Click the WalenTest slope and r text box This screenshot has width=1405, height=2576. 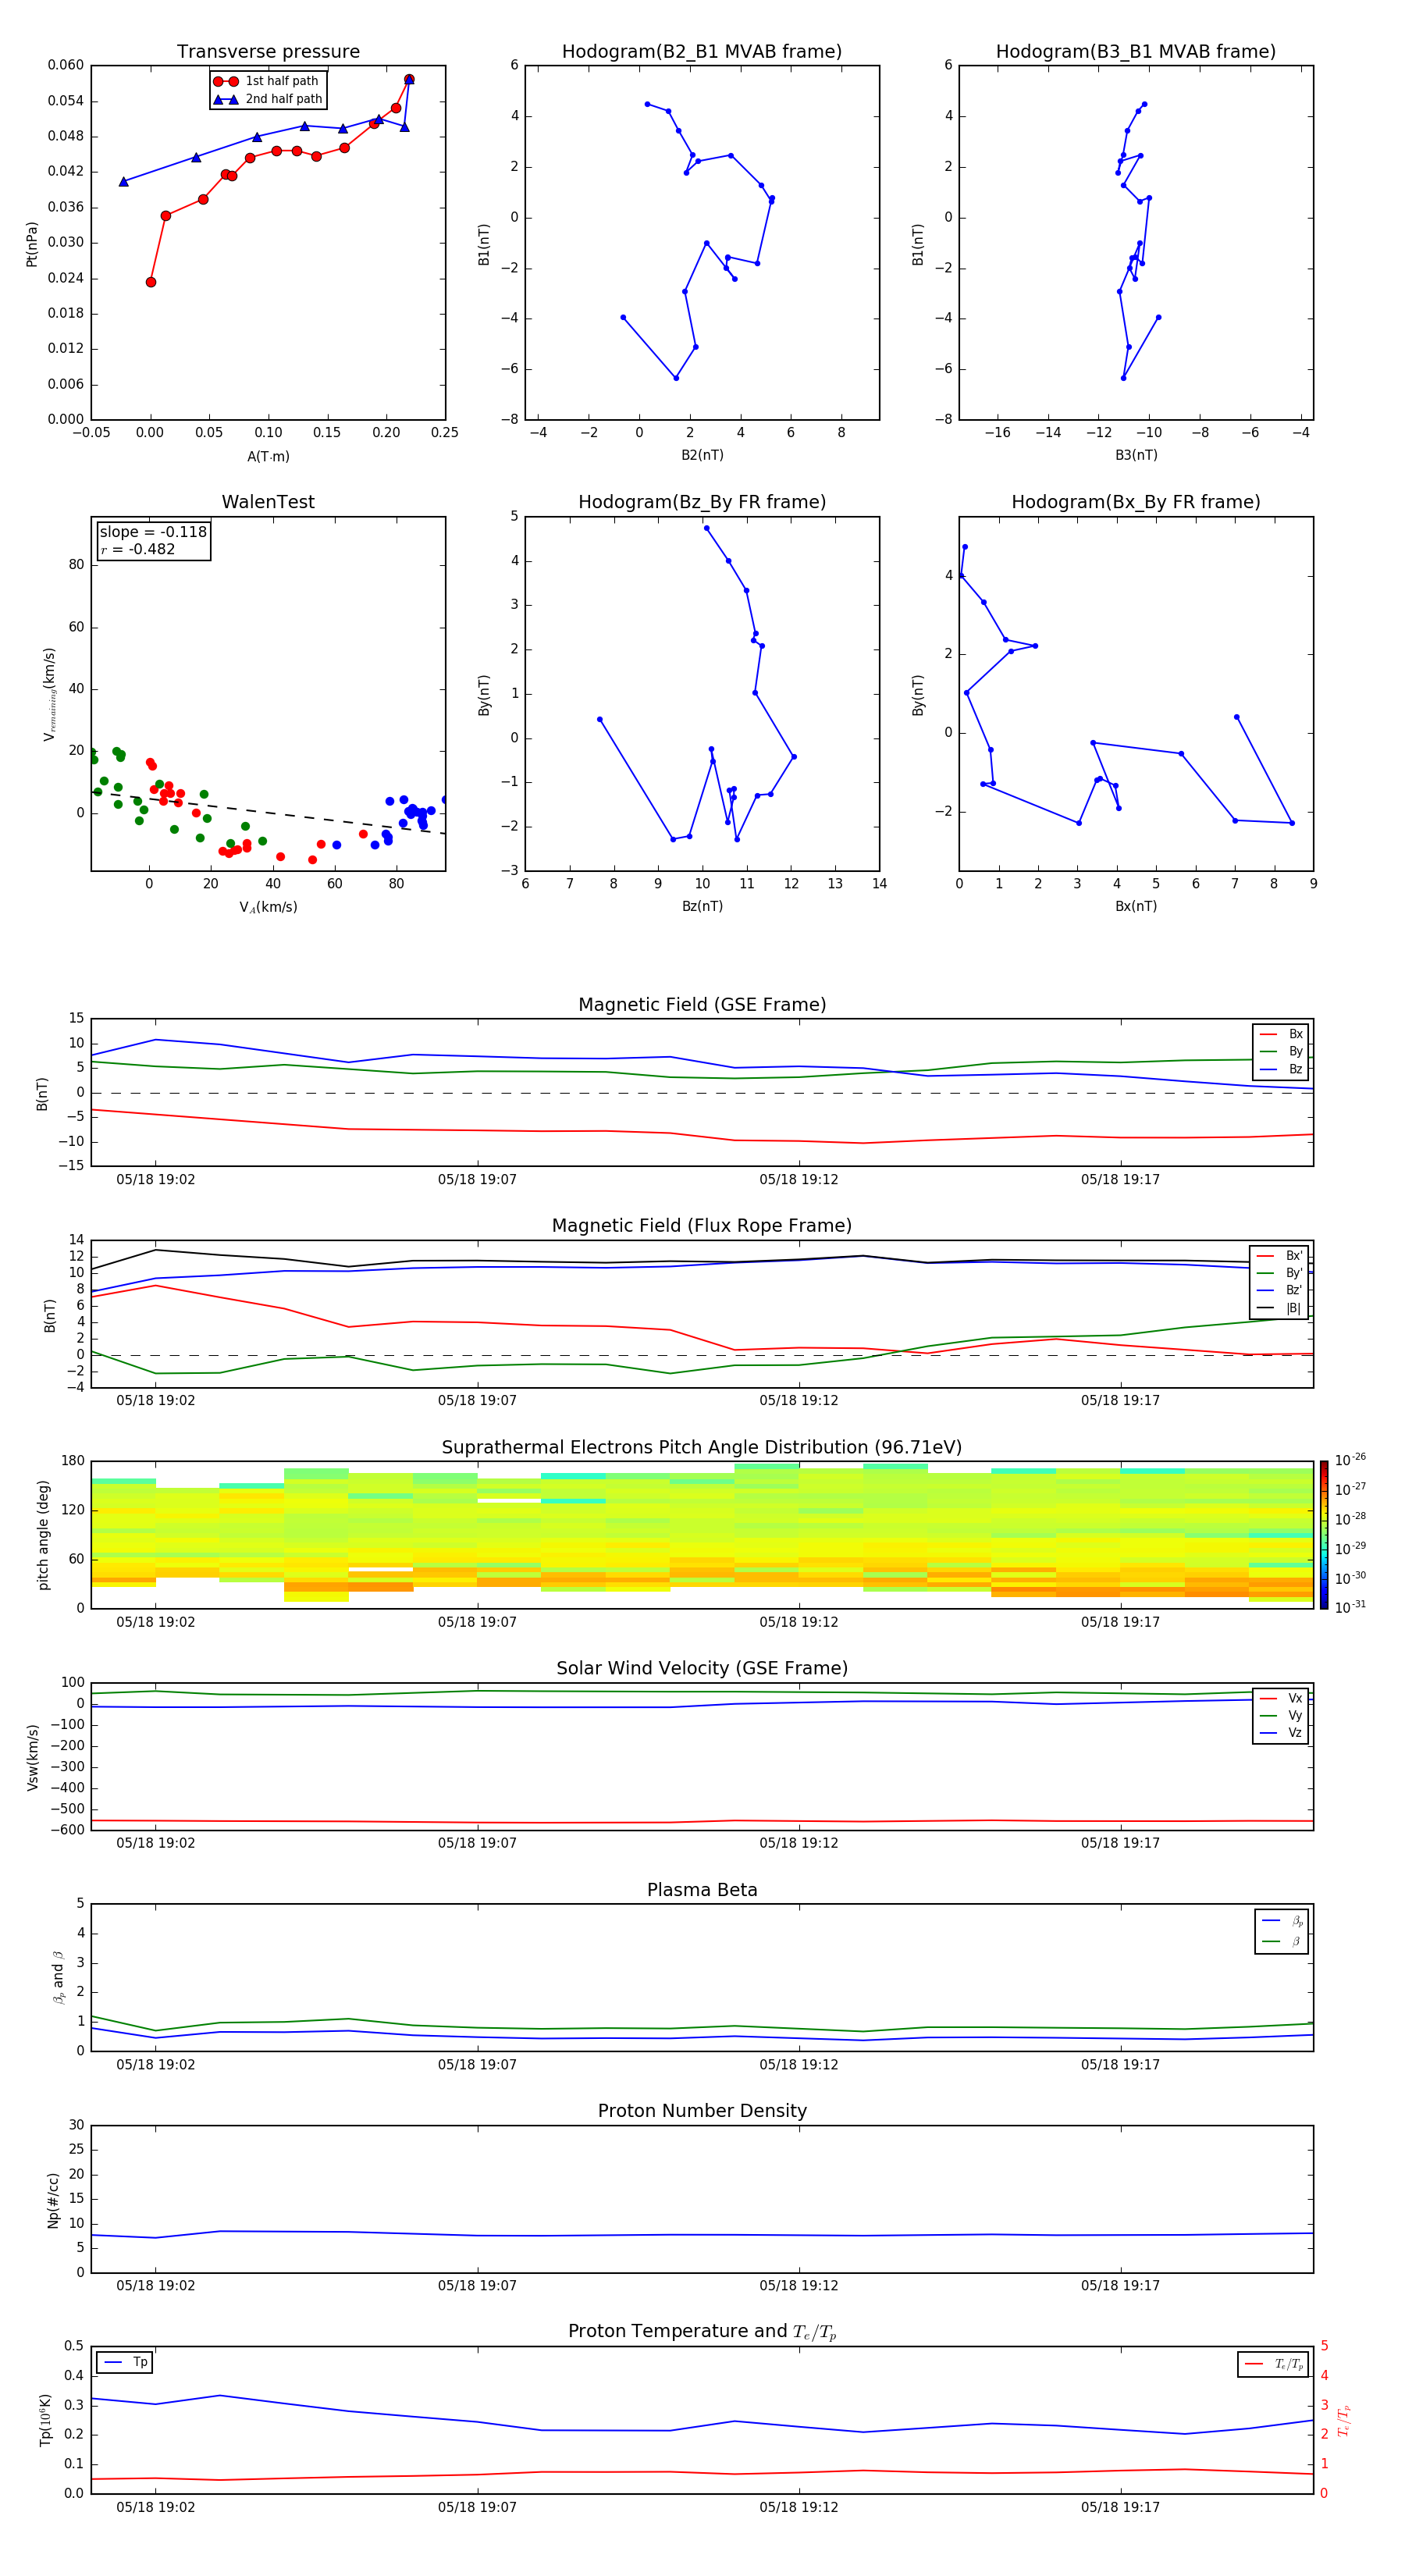153,541
